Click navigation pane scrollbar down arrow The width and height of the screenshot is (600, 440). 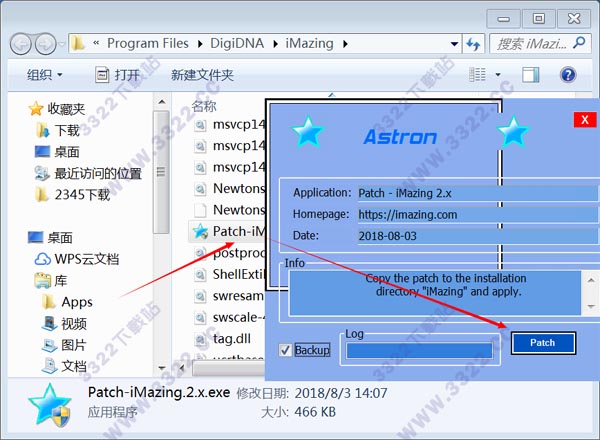tap(162, 368)
